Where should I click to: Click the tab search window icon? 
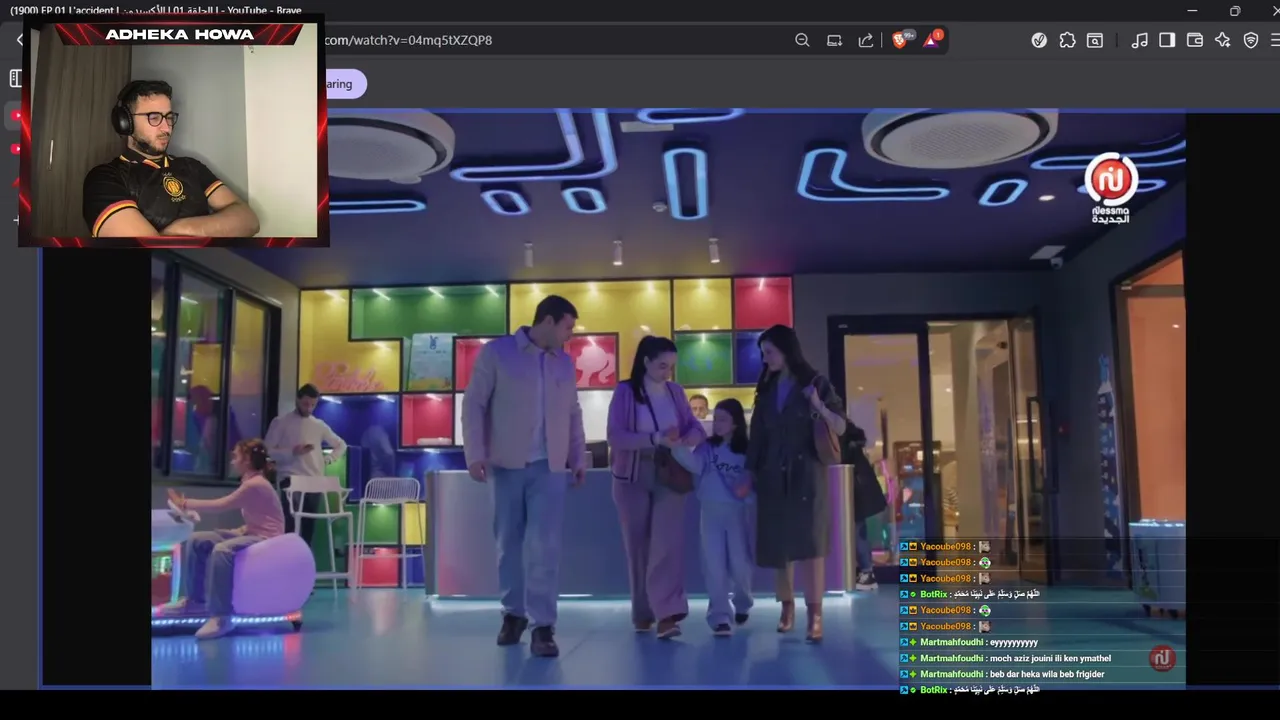pyautogui.click(x=1095, y=40)
